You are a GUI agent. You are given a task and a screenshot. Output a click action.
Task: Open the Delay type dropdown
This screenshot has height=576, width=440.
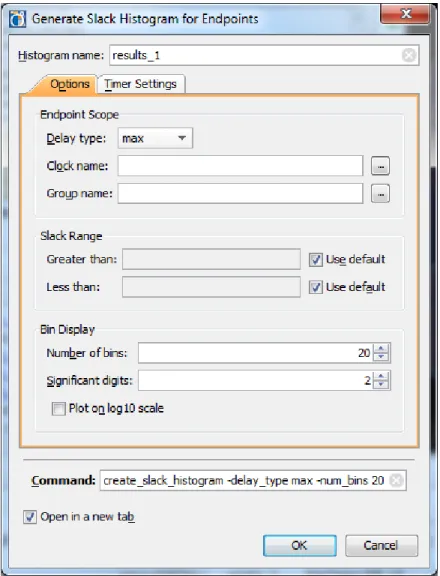click(155, 138)
